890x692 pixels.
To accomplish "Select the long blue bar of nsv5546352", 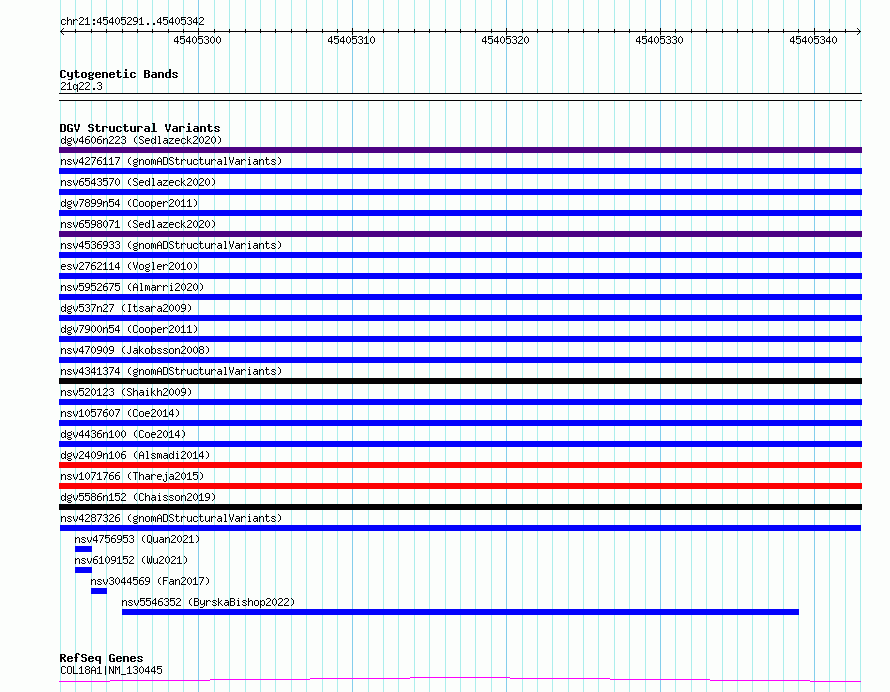I will [x=460, y=612].
